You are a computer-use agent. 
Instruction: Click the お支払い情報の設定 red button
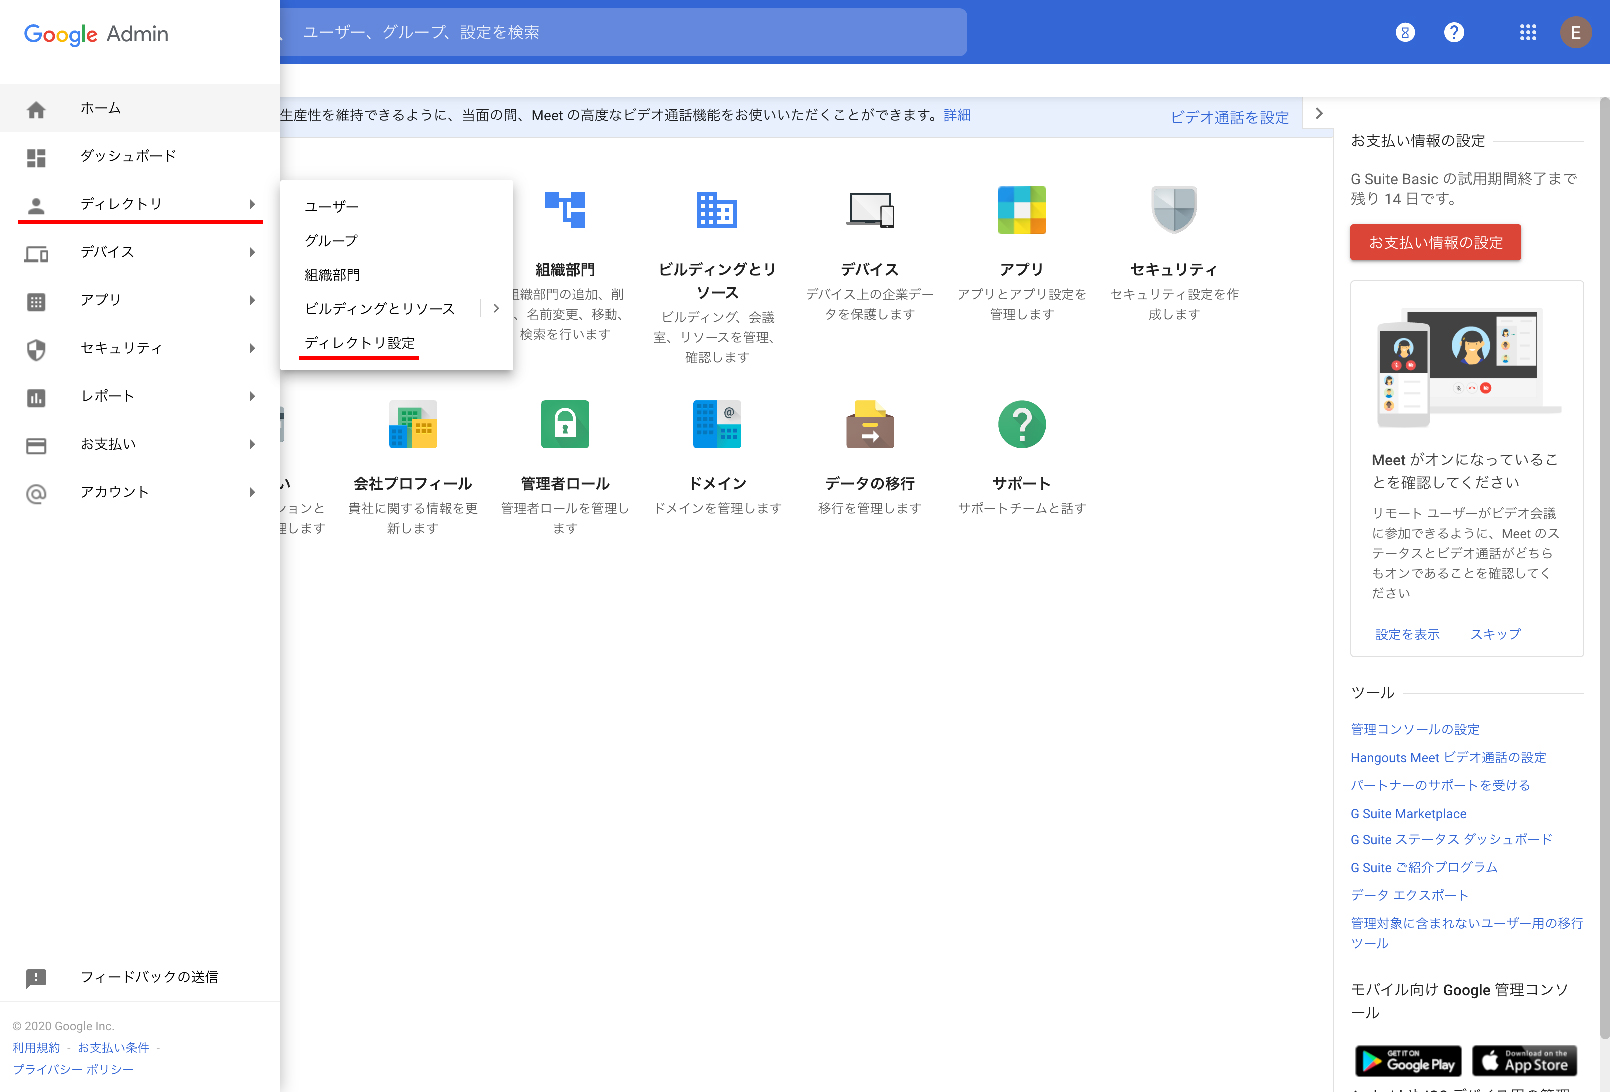pos(1435,242)
